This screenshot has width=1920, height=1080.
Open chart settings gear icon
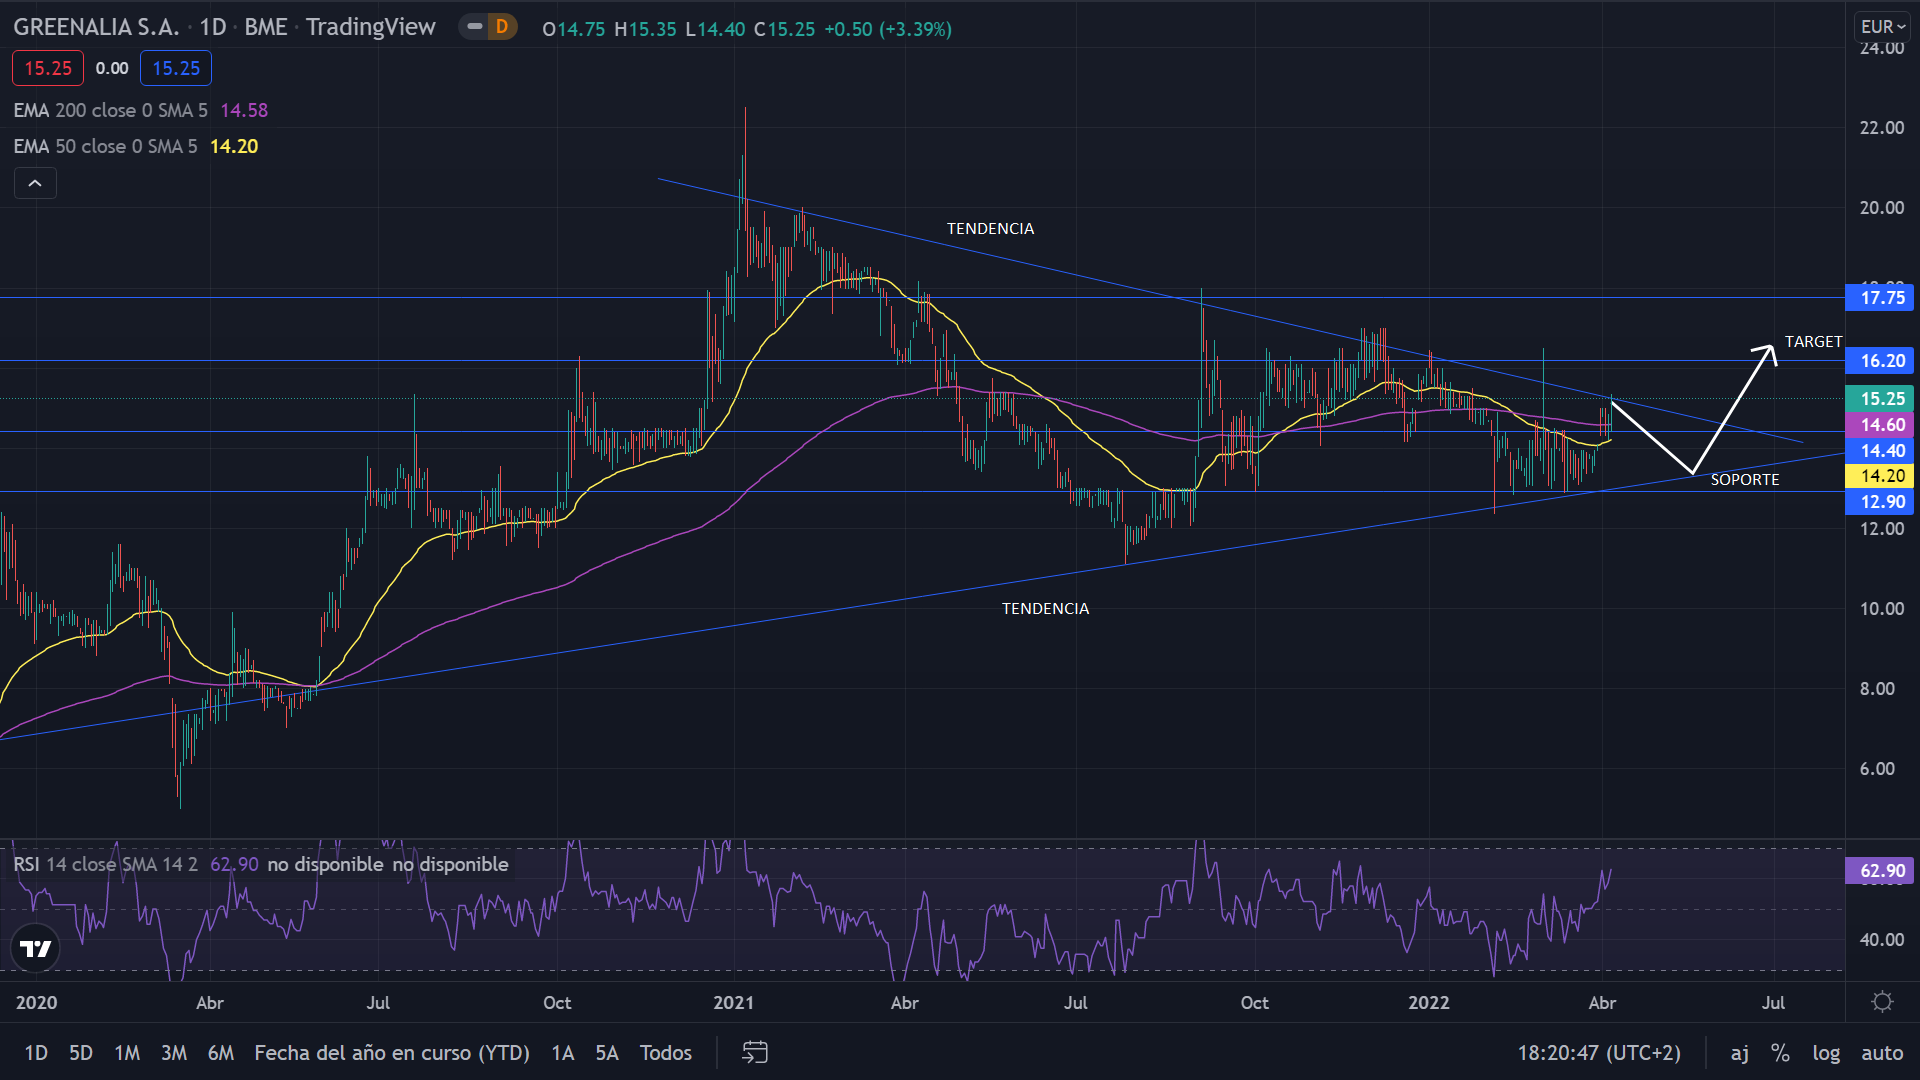[1882, 1002]
